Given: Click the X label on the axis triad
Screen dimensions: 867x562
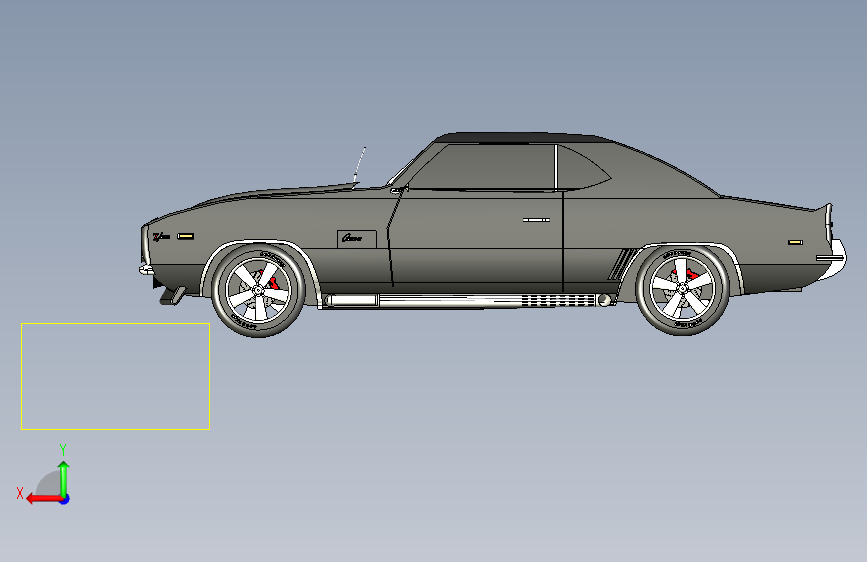Looking at the screenshot, I should [x=20, y=493].
